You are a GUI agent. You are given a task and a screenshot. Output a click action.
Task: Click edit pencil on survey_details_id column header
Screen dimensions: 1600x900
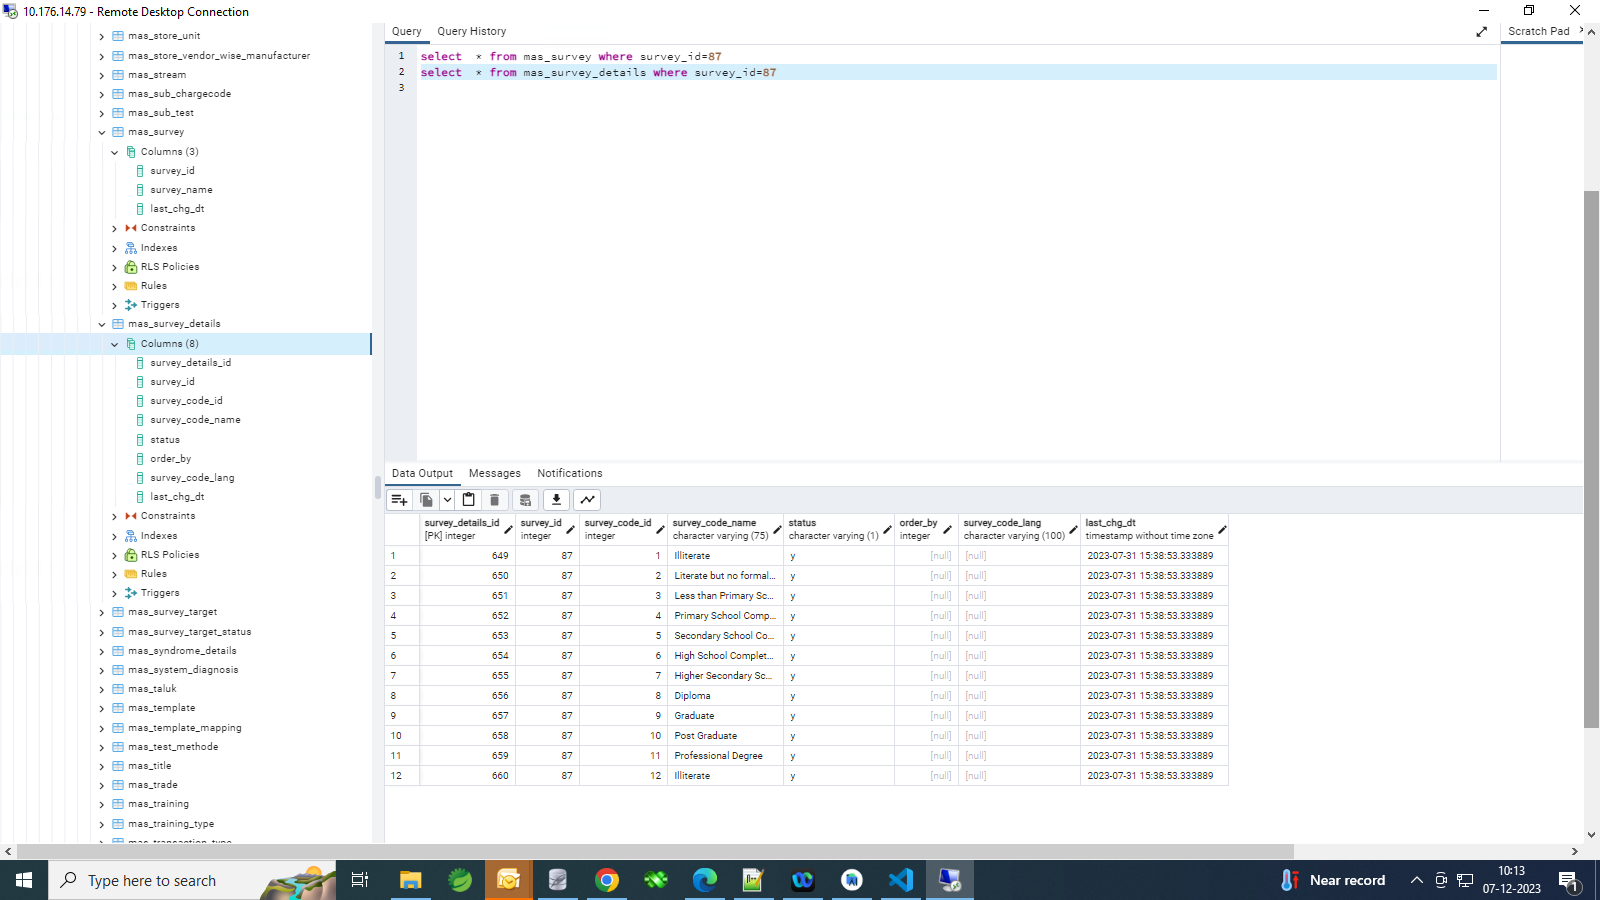pos(508,529)
